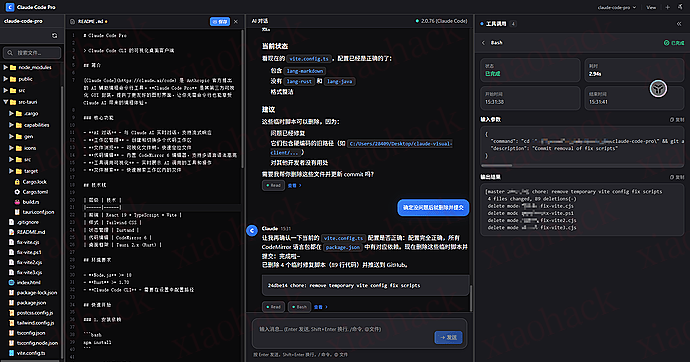Click the Read chip under commit question
Image resolution: width=690 pixels, height=362 pixels.
tap(273, 185)
